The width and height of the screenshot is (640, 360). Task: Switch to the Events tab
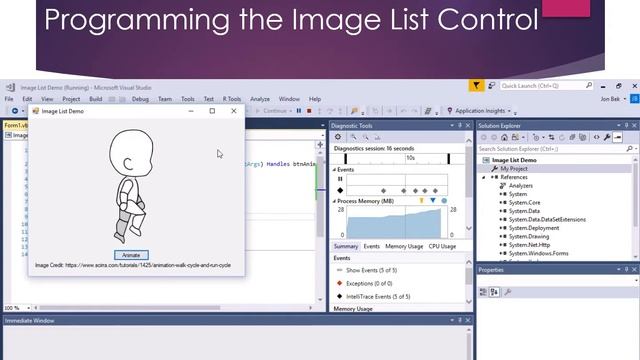371,246
